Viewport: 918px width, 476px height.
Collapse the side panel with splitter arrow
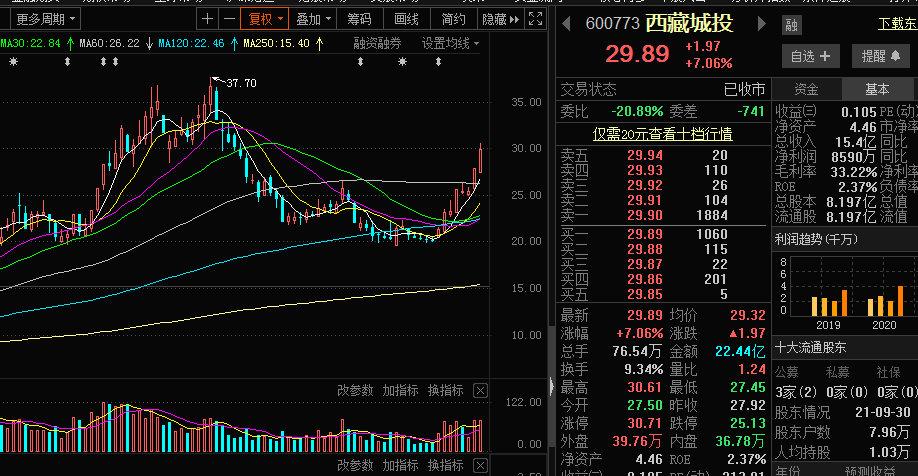pyautogui.click(x=551, y=386)
